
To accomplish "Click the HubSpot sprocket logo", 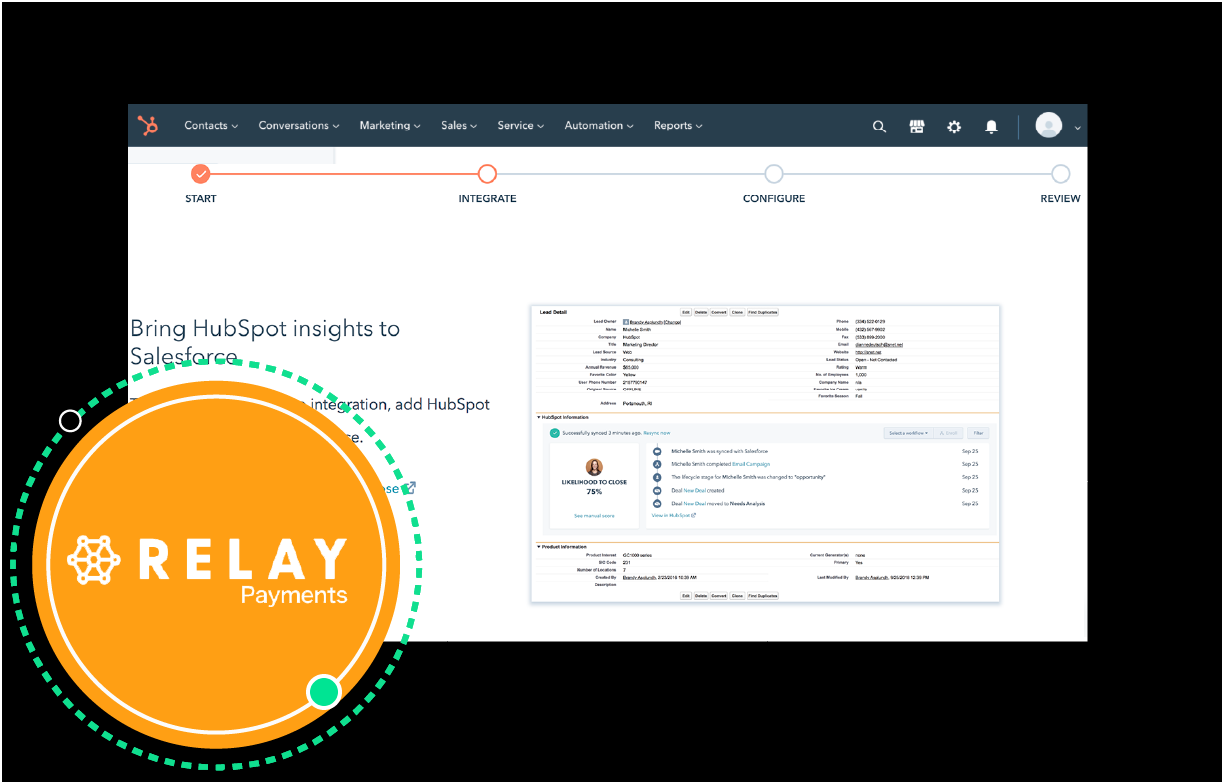I will 148,126.
